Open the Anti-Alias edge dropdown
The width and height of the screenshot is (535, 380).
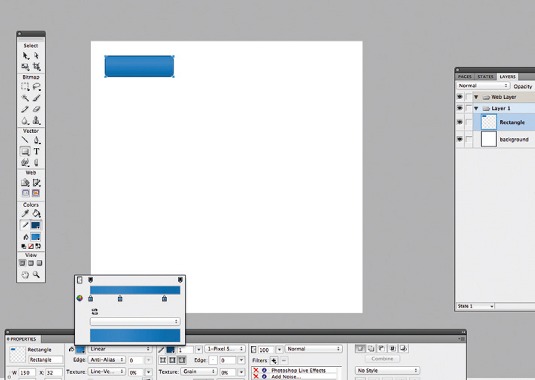tap(107, 360)
